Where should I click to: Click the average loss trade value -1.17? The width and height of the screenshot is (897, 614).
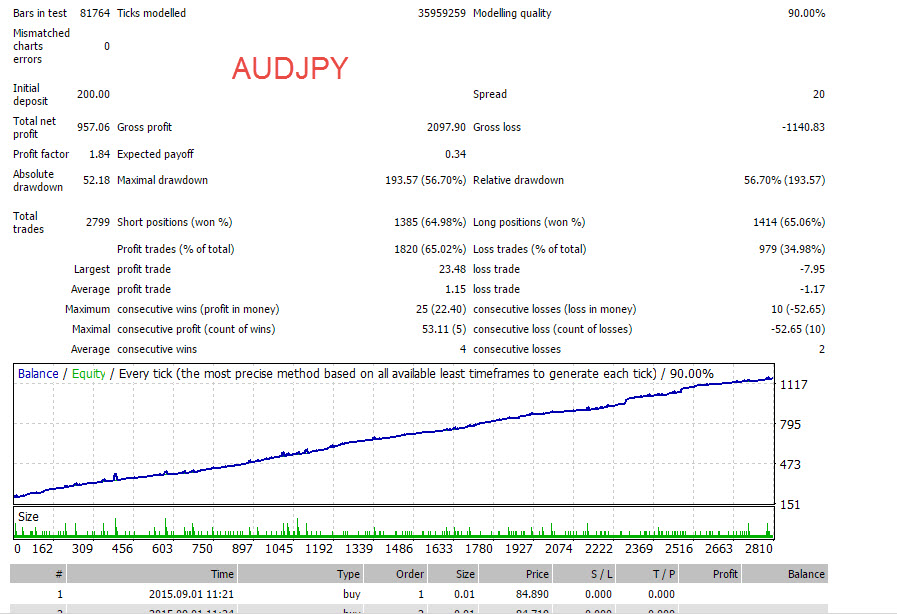tap(812, 289)
